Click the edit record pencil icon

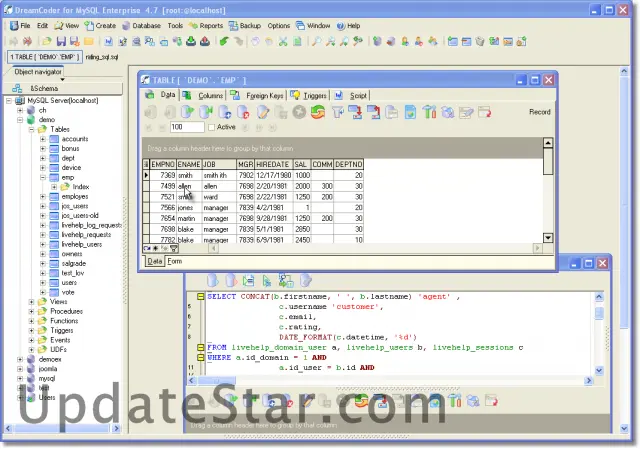click(x=263, y=112)
